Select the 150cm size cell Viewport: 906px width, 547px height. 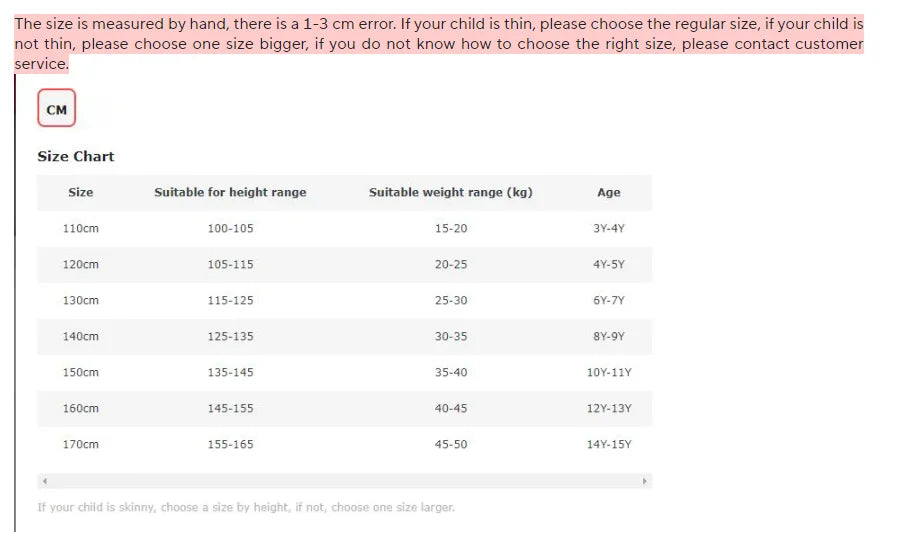click(x=81, y=372)
